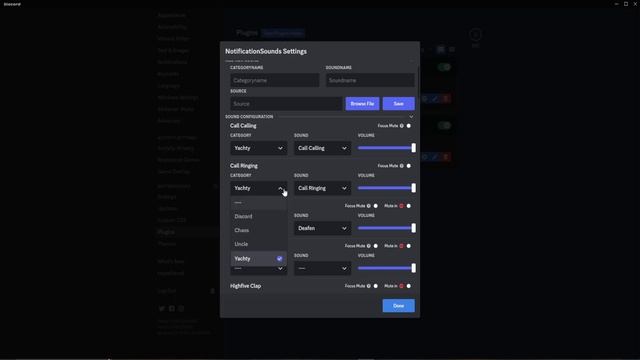640x360 pixels.
Task: Choose the blank dash option in category list
Action: click(x=258, y=202)
